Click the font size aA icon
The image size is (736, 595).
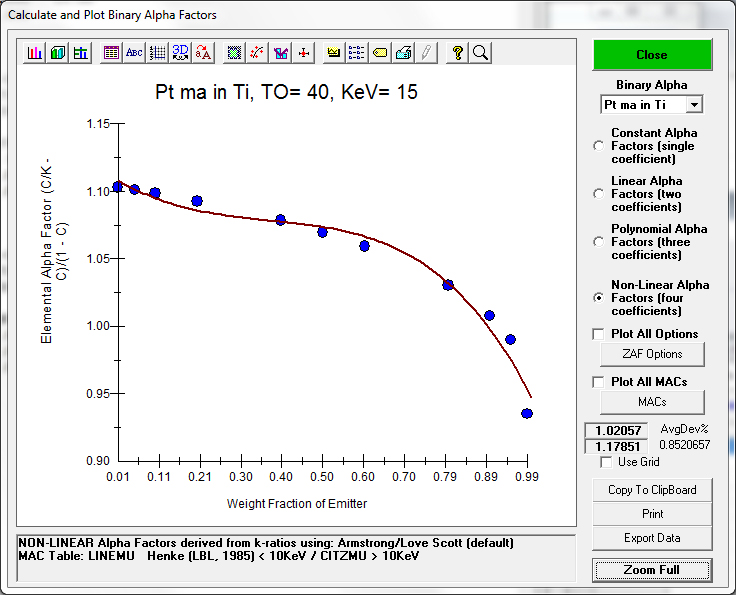203,53
